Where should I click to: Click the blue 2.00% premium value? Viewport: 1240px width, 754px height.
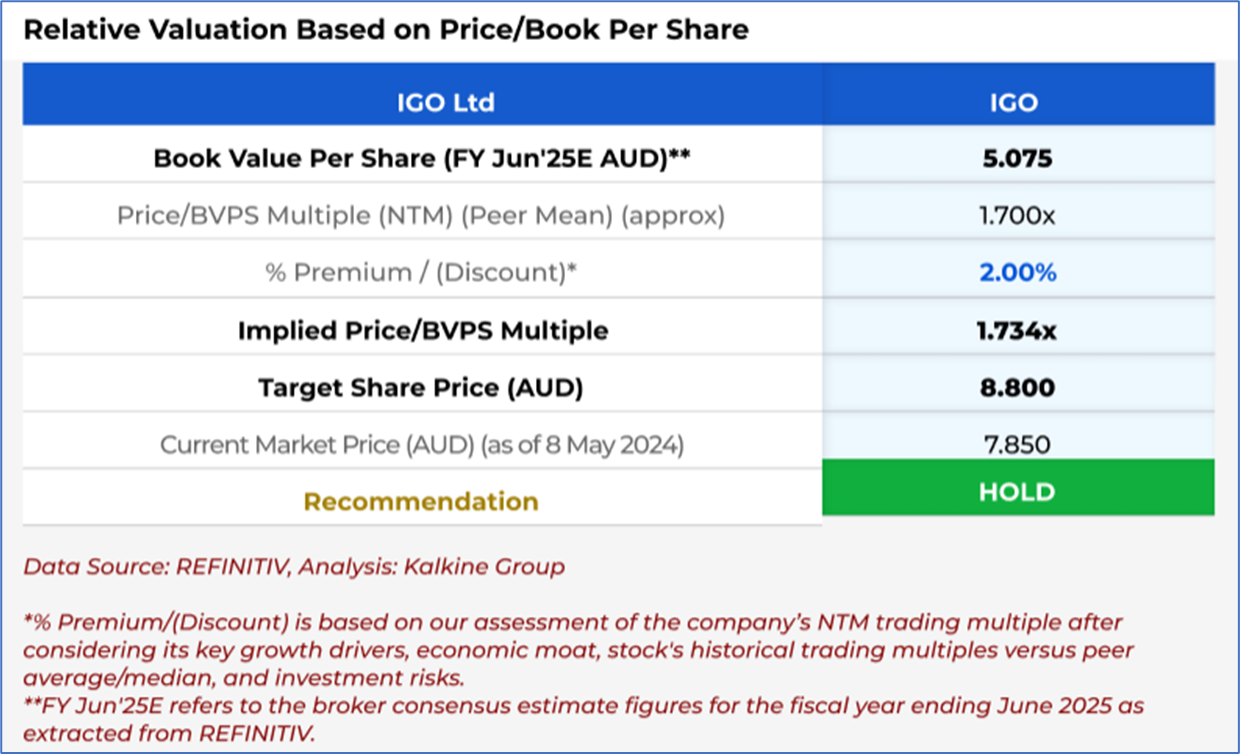pos(1016,272)
